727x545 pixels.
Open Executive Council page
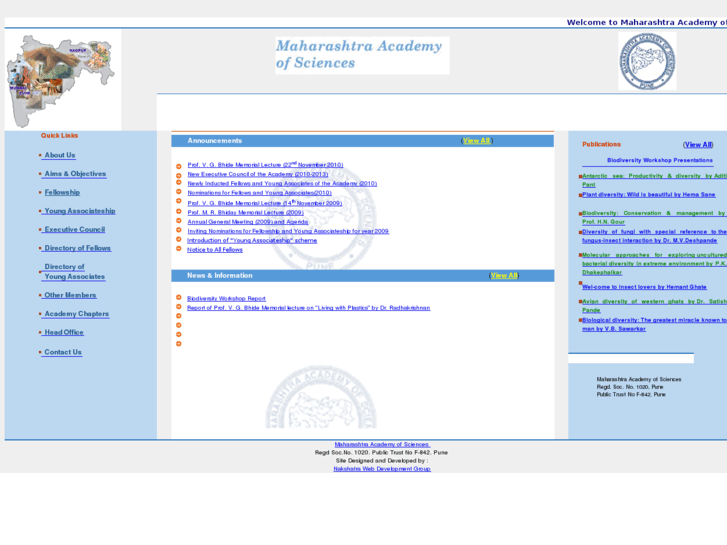pyautogui.click(x=75, y=229)
